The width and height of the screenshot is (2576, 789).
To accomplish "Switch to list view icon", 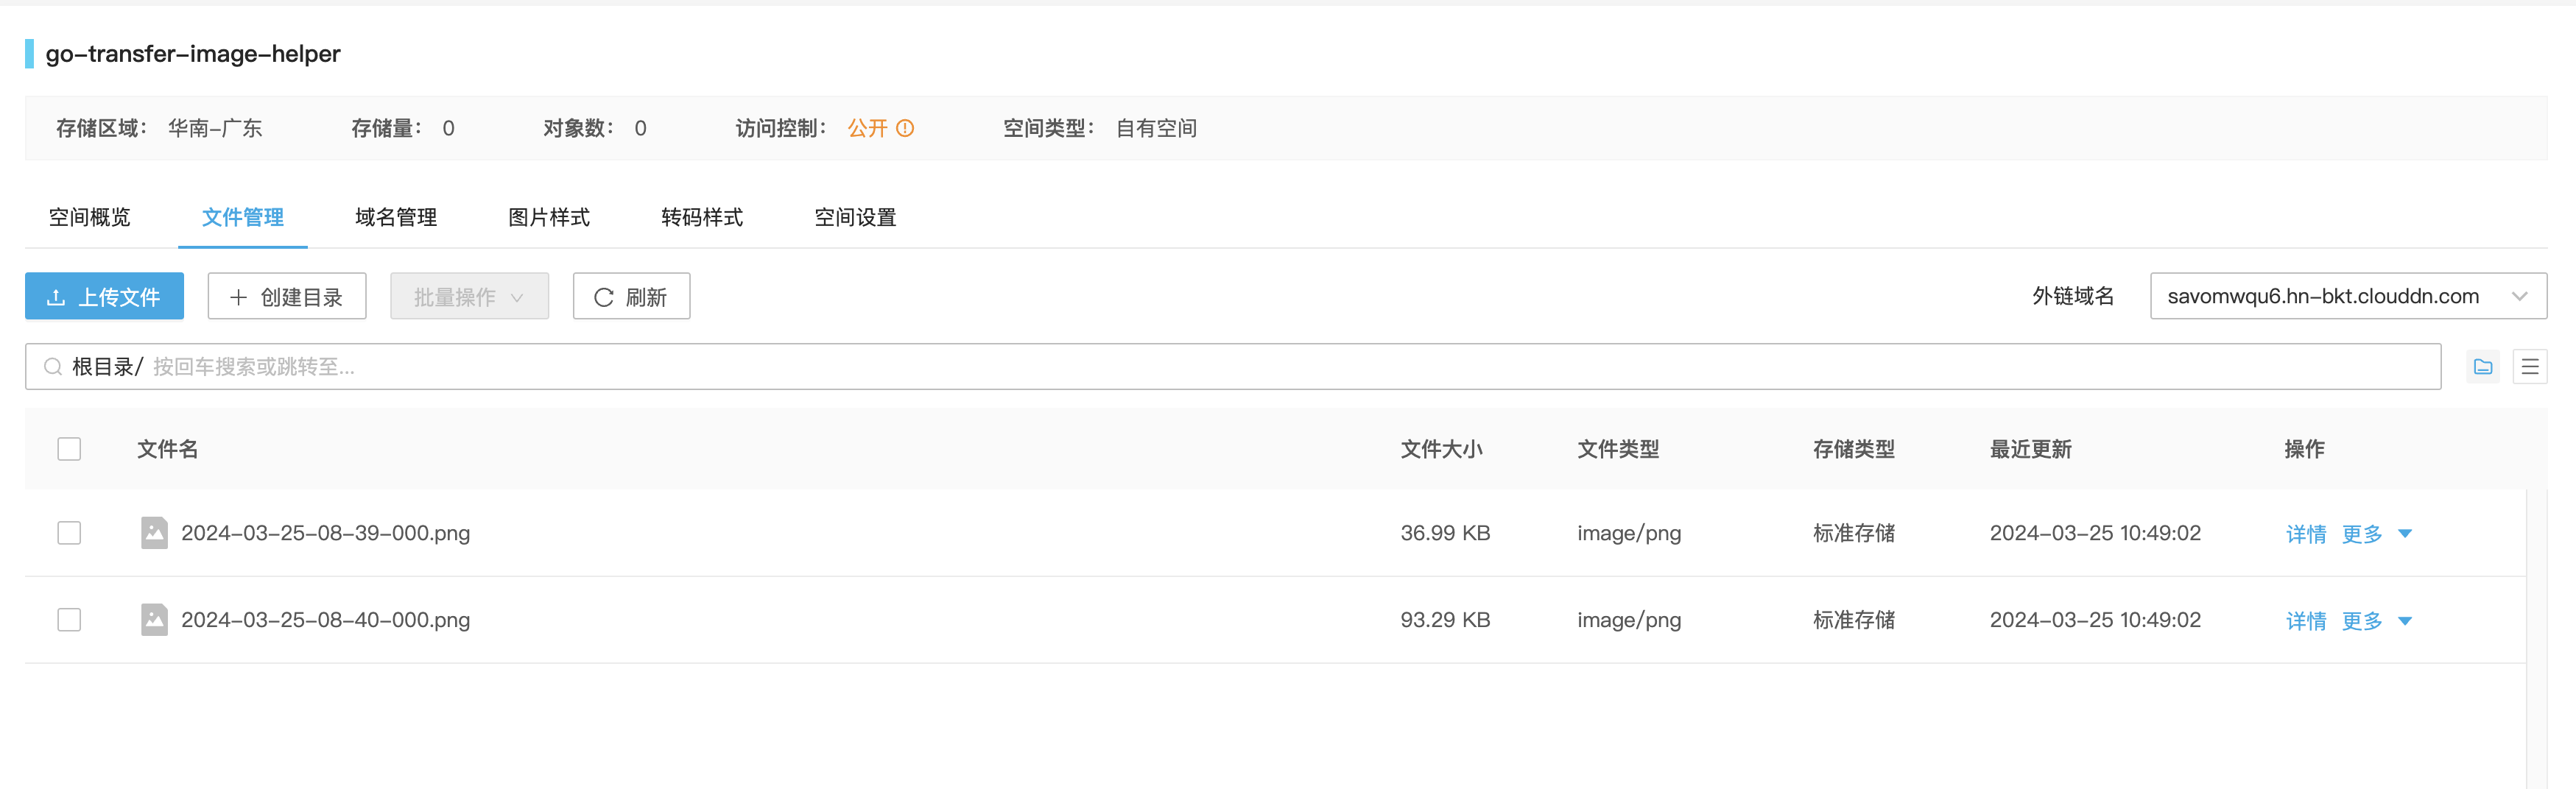I will [2530, 367].
